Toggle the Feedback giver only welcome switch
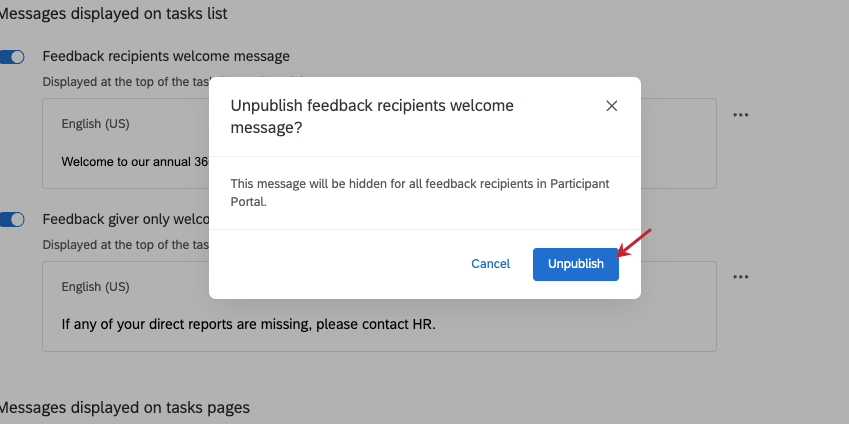849x424 pixels. point(13,219)
